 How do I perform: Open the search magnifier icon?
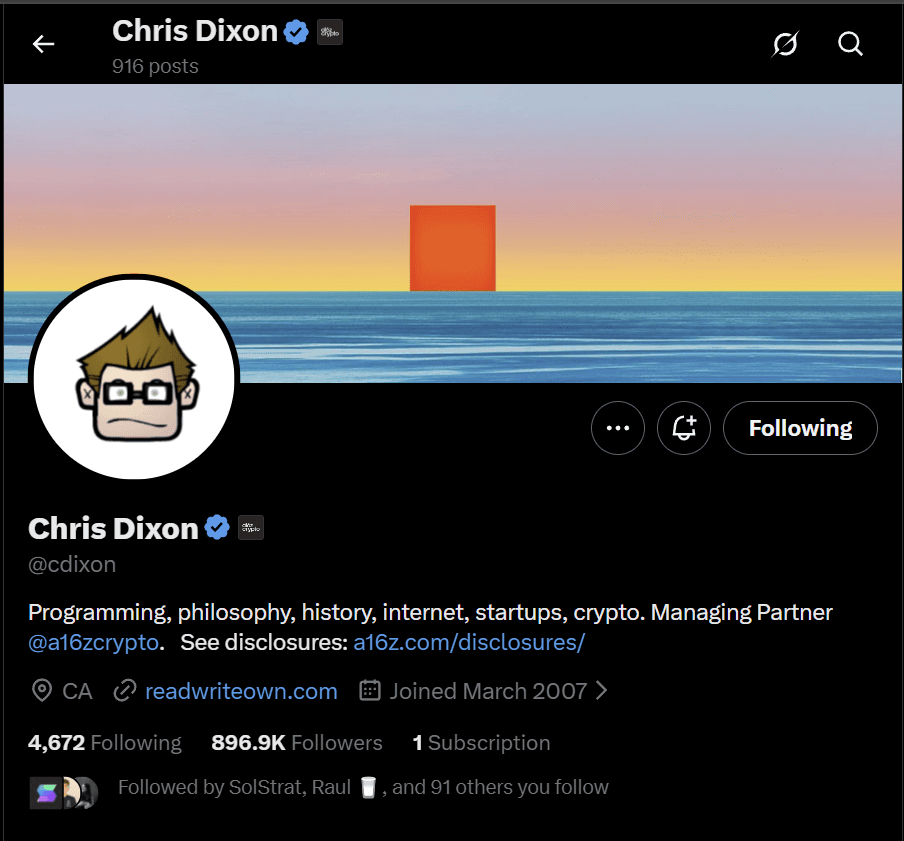pos(850,44)
